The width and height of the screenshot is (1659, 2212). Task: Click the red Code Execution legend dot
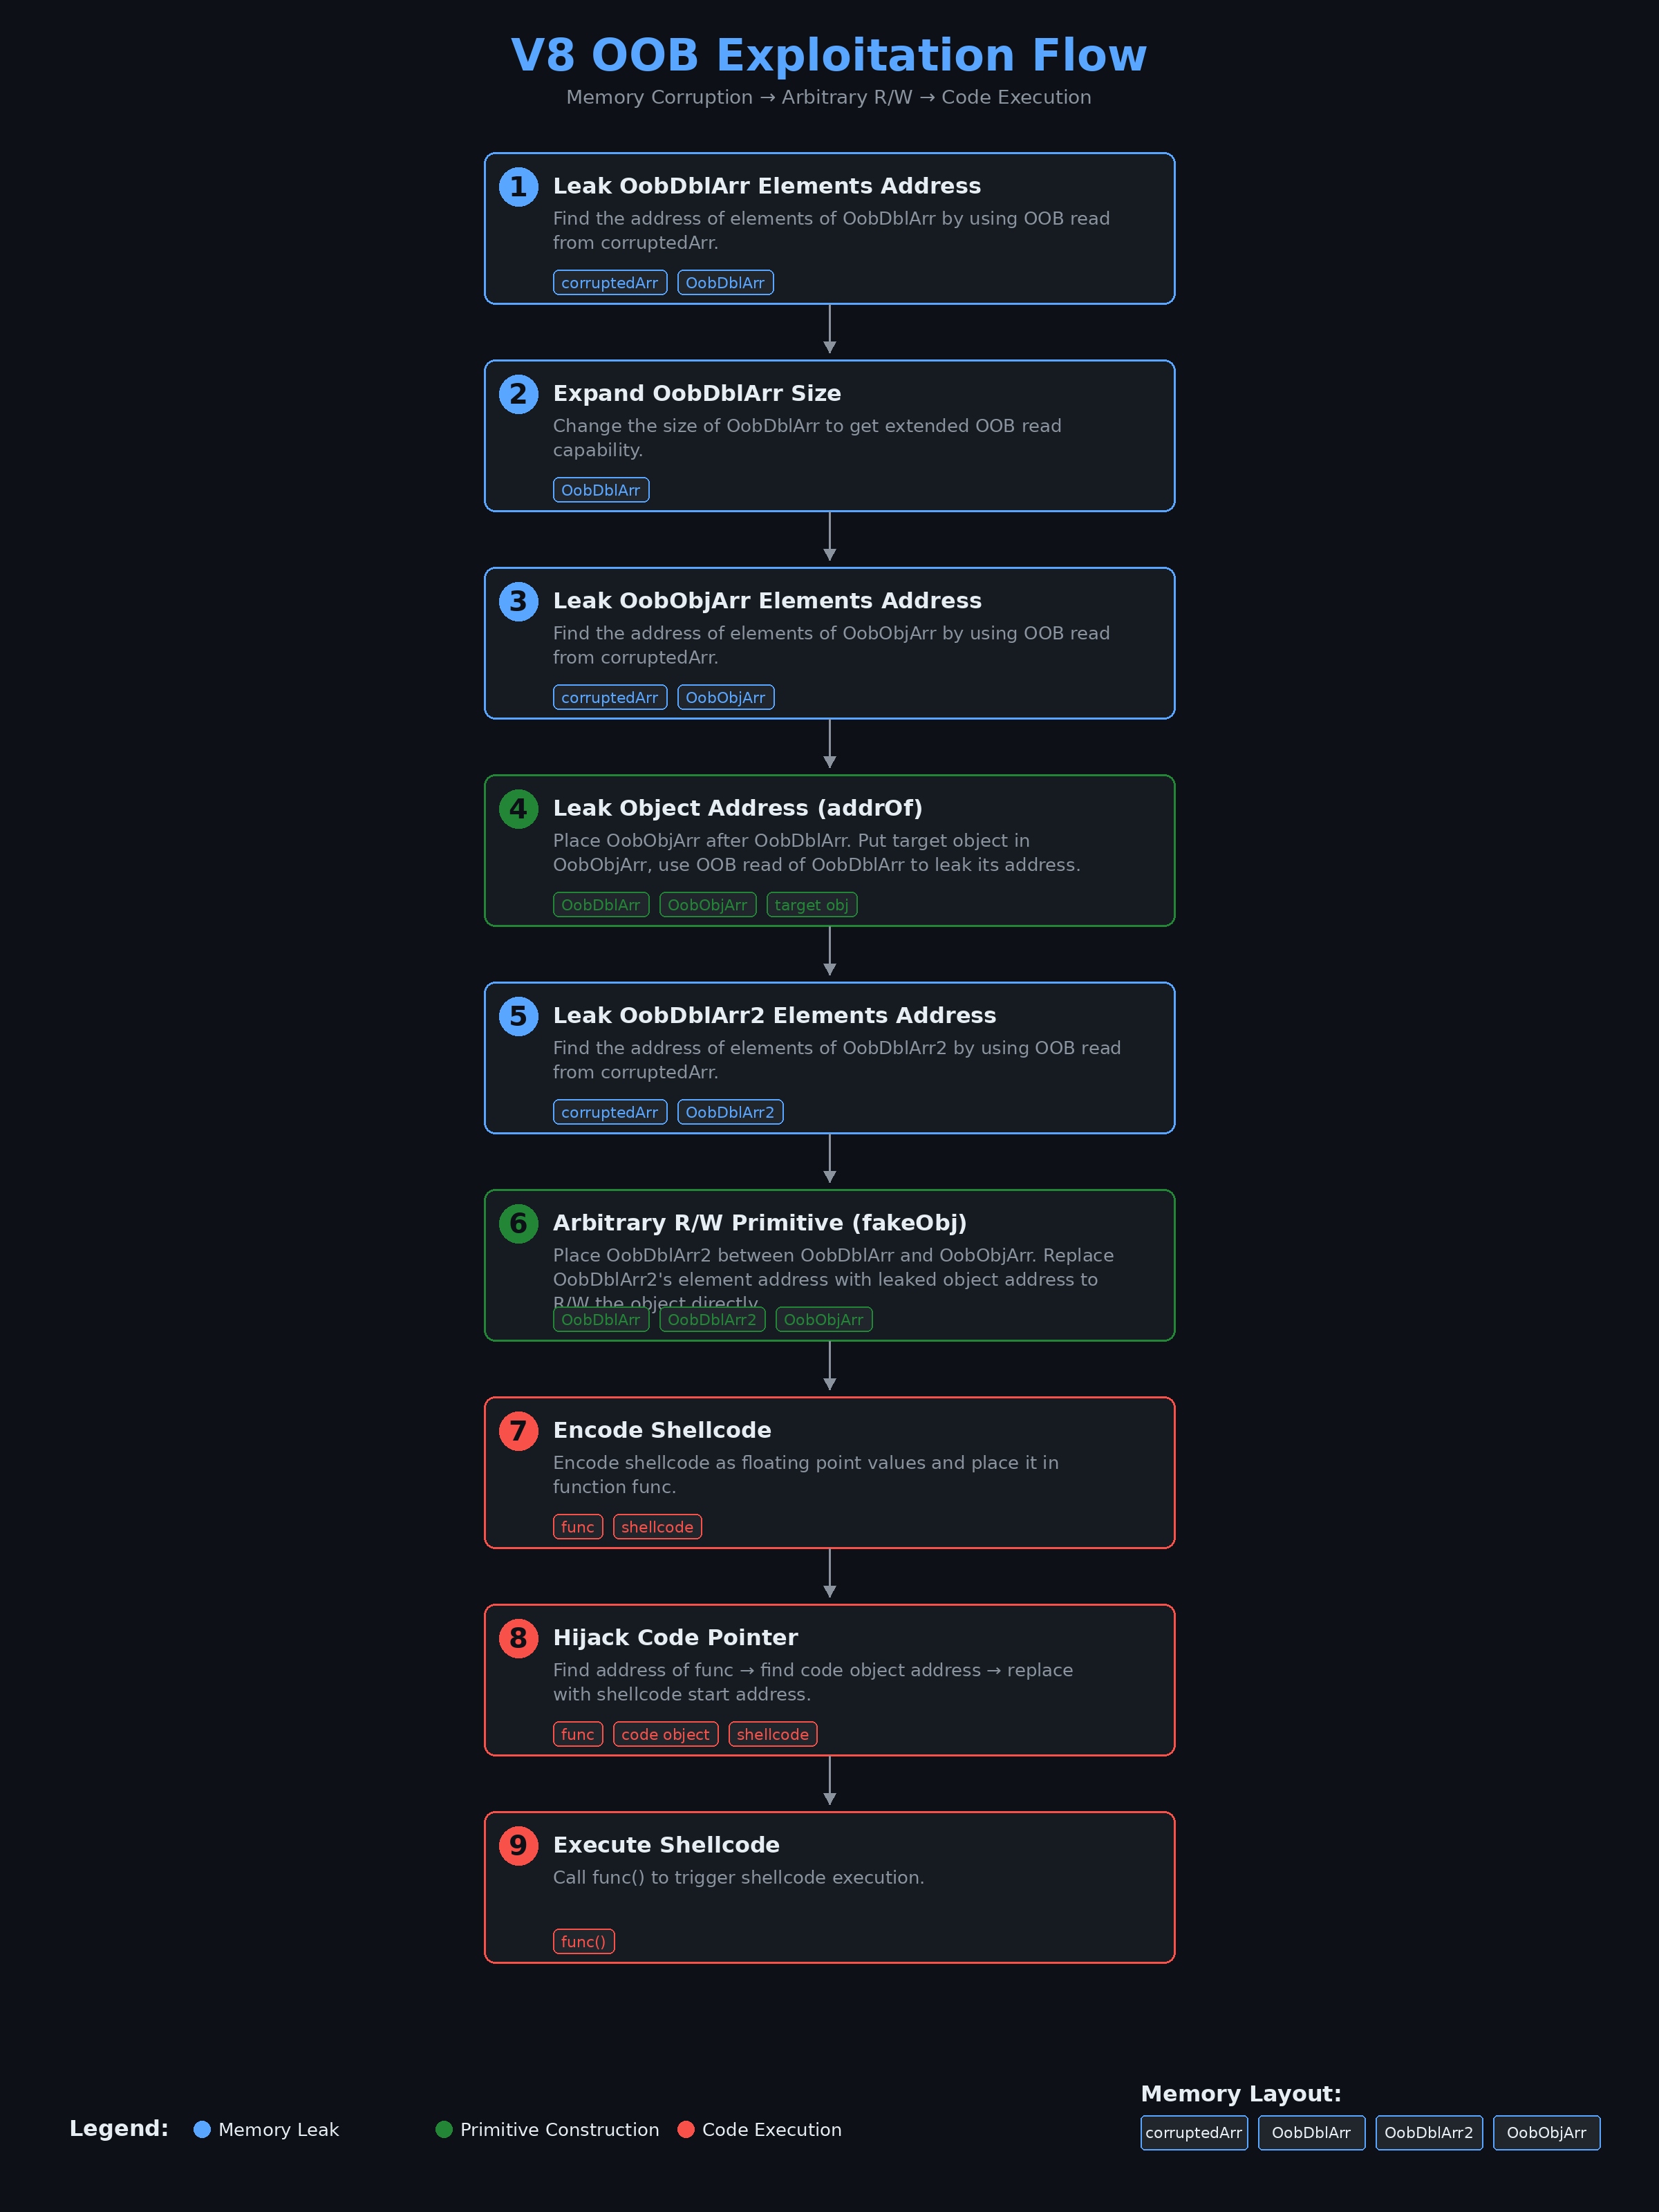click(x=686, y=2129)
